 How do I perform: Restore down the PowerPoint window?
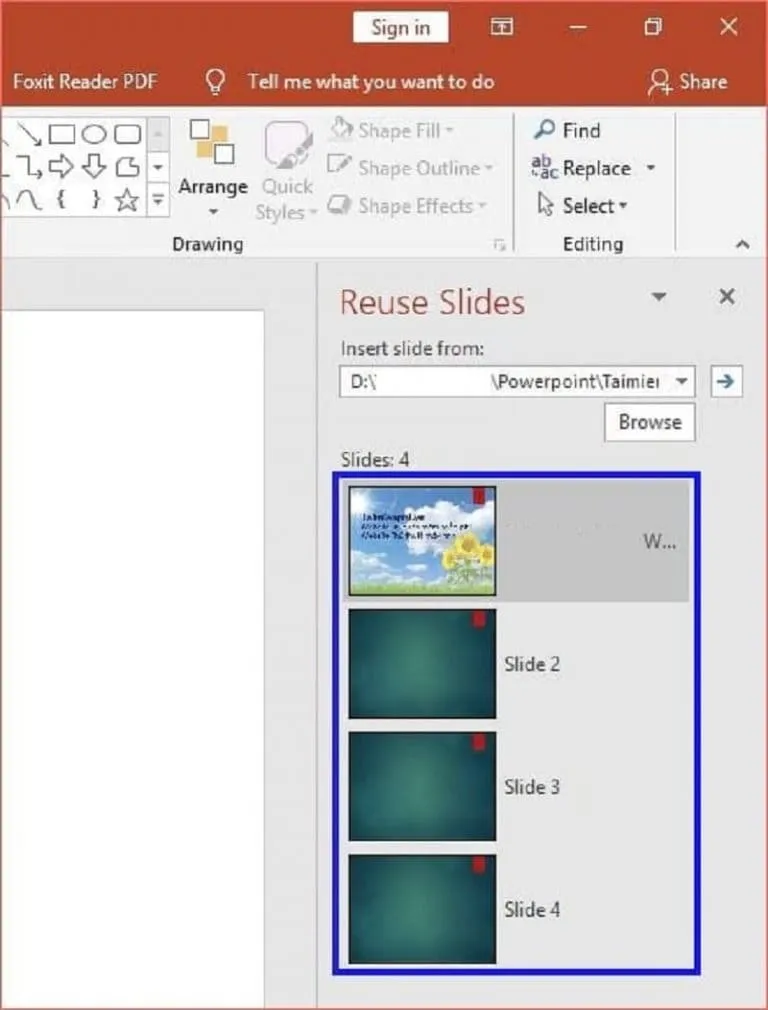coord(653,26)
